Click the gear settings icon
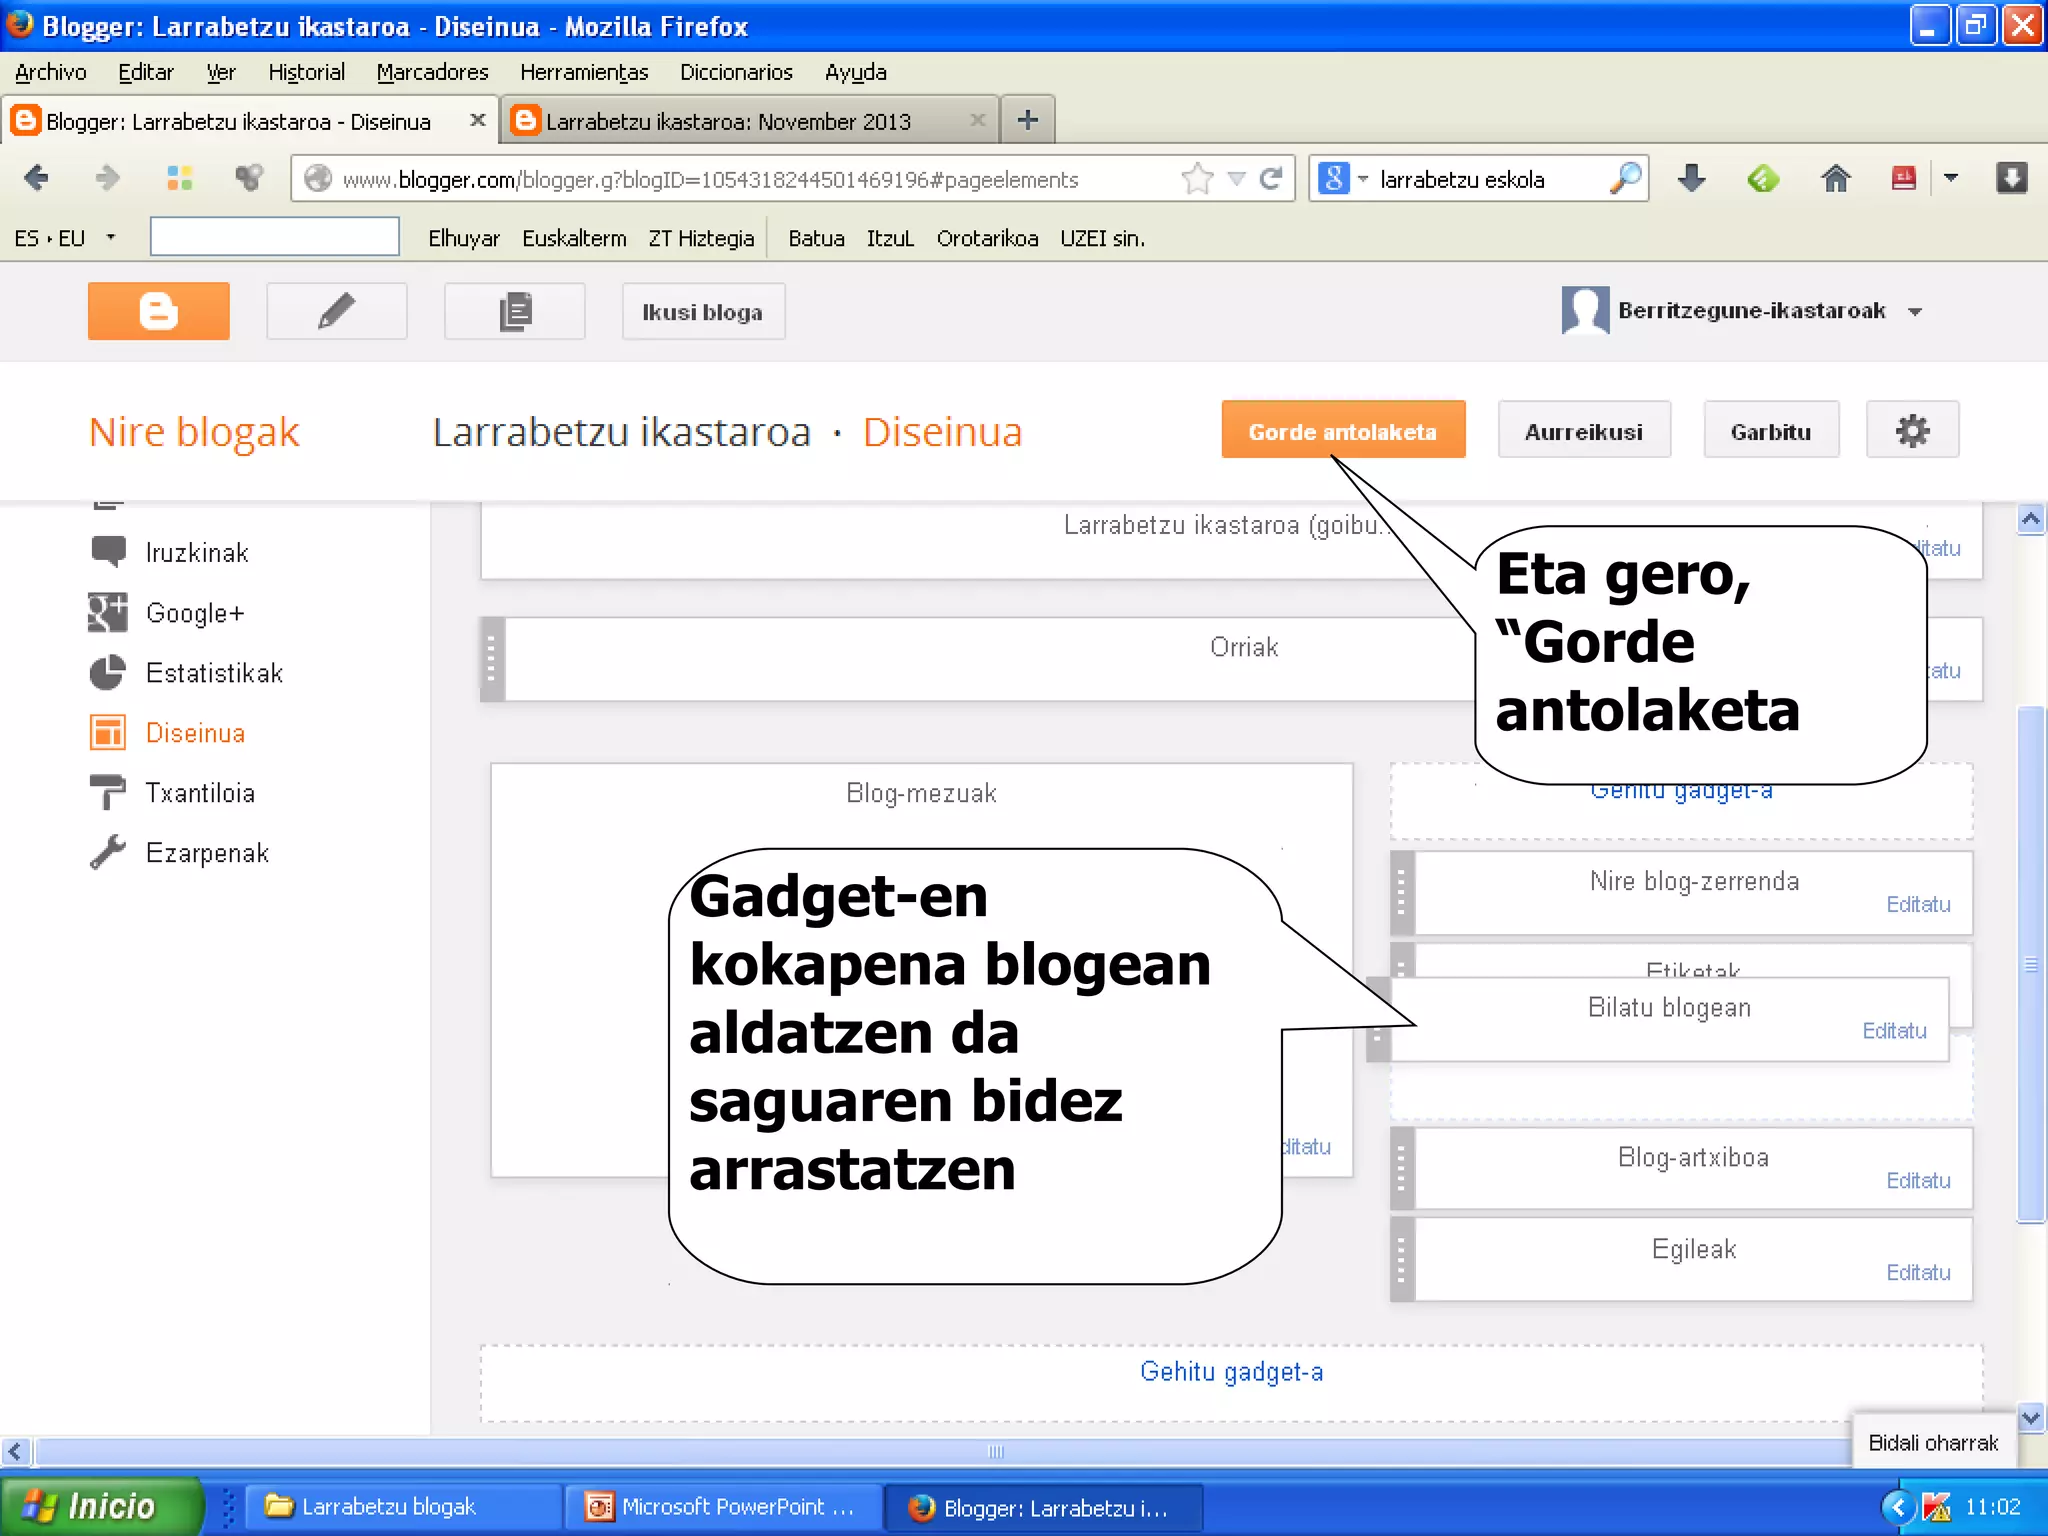 pyautogui.click(x=1911, y=431)
